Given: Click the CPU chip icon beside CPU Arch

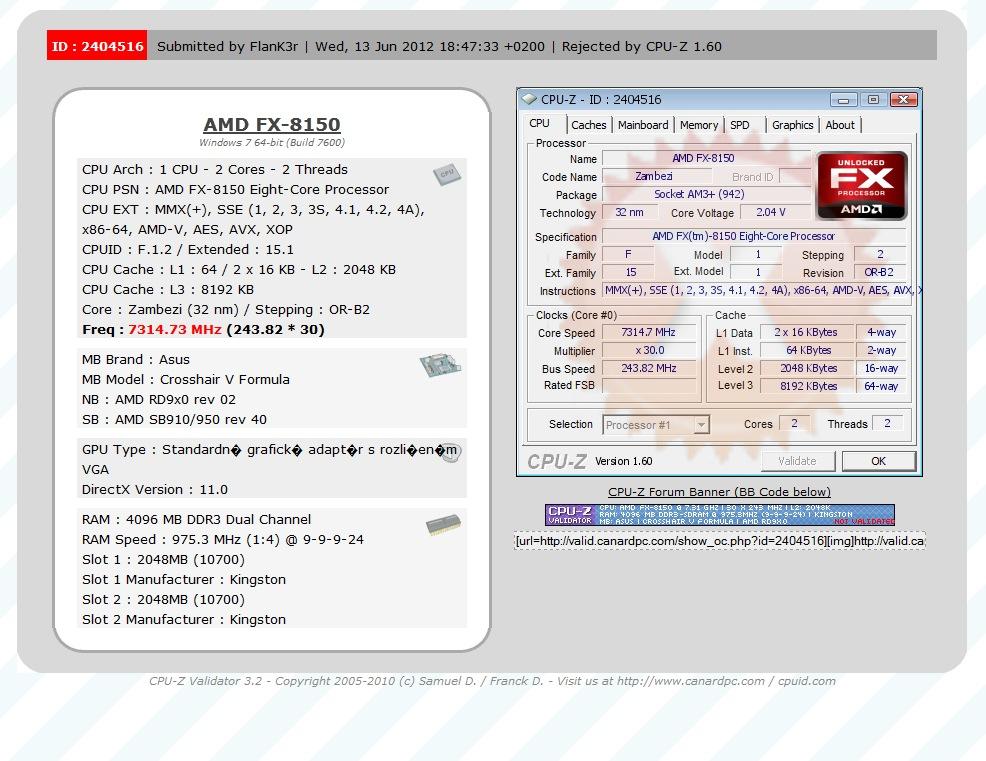Looking at the screenshot, I should pos(446,174).
